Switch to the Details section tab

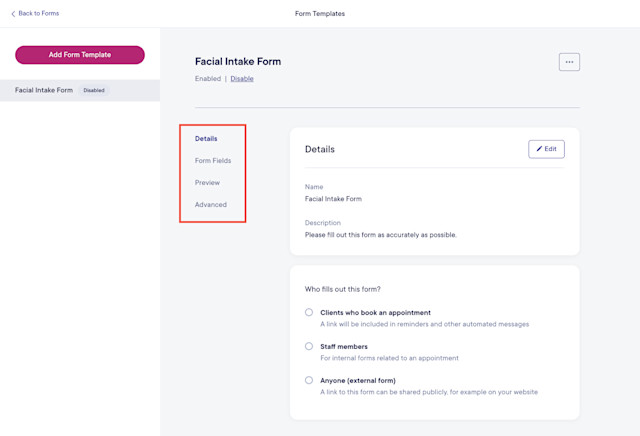(x=206, y=139)
